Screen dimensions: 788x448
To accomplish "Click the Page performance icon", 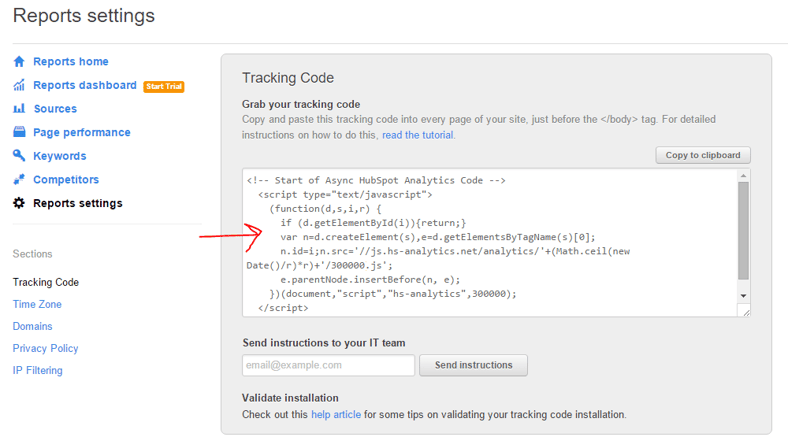I will tap(19, 132).
